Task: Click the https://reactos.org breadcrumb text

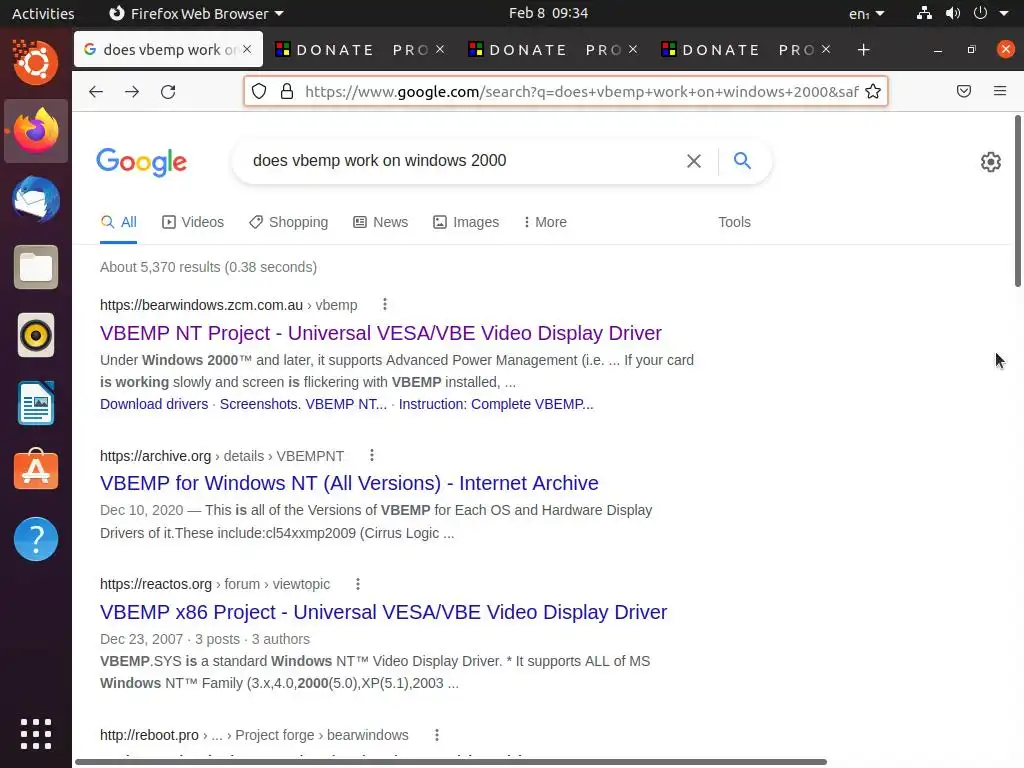Action: point(156,584)
